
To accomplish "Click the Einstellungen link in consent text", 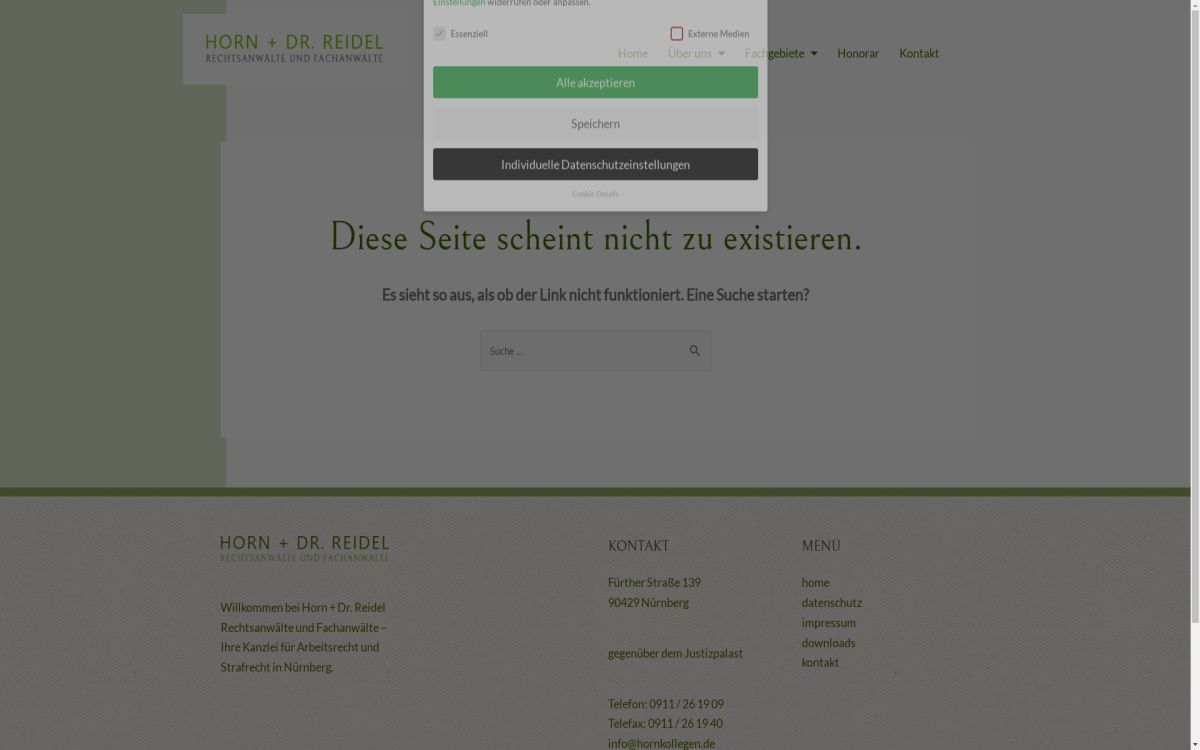I will pyautogui.click(x=457, y=3).
